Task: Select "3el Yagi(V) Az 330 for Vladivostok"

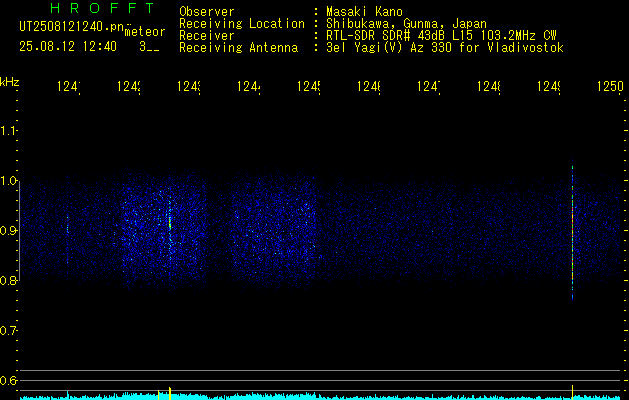Action: click(445, 48)
